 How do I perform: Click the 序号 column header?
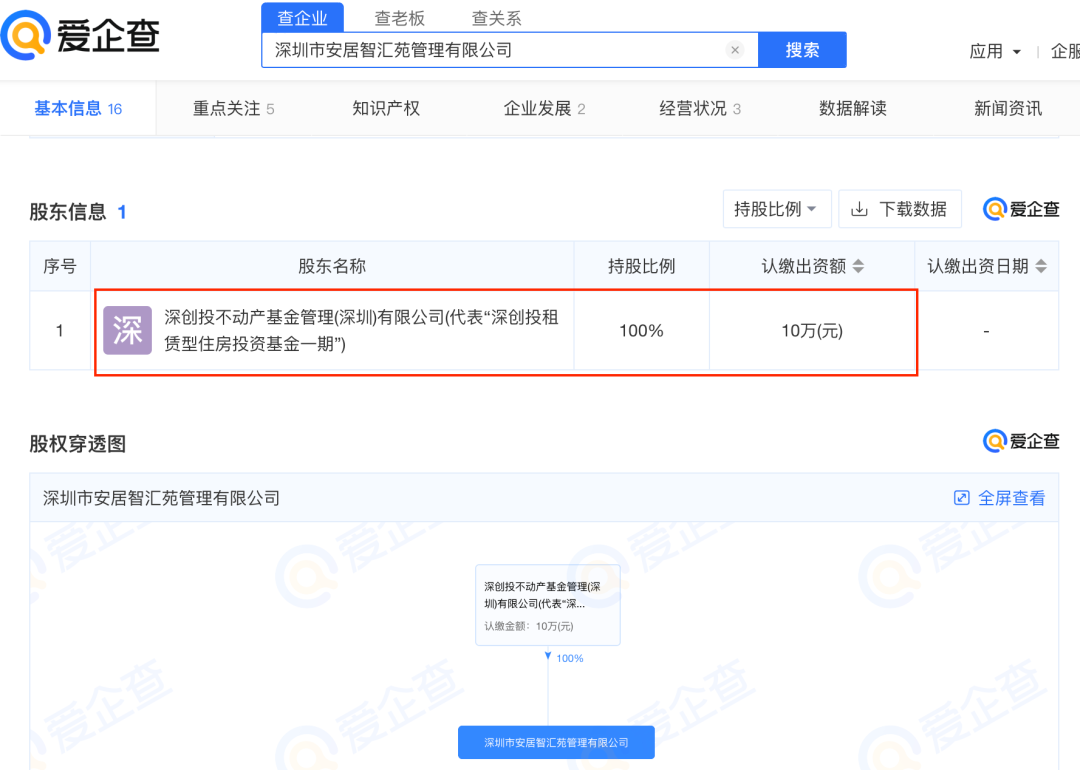tap(60, 266)
